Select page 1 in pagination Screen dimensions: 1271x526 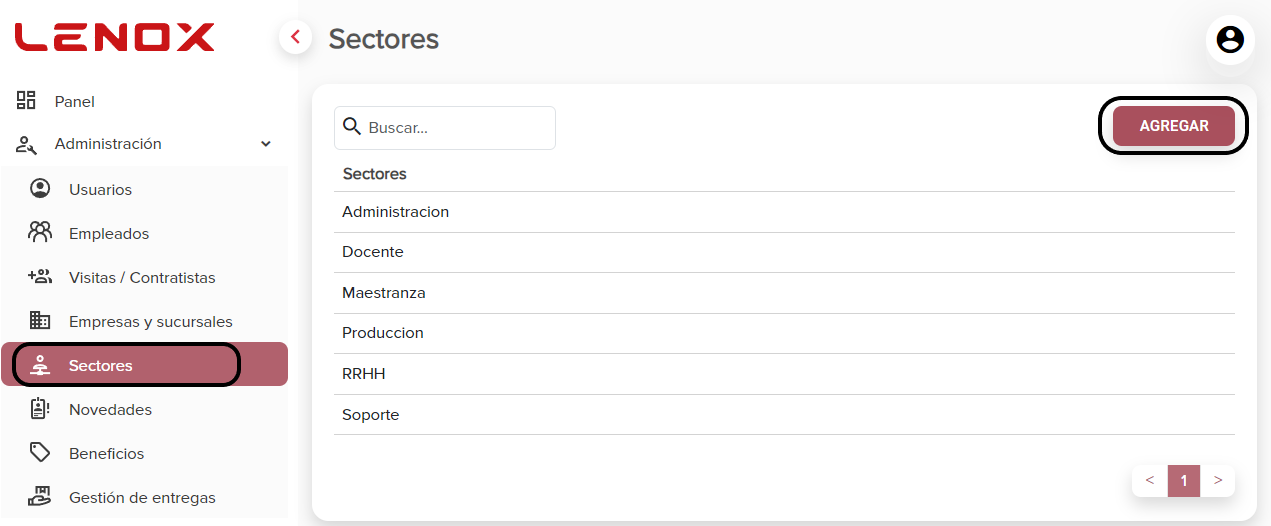(1184, 480)
